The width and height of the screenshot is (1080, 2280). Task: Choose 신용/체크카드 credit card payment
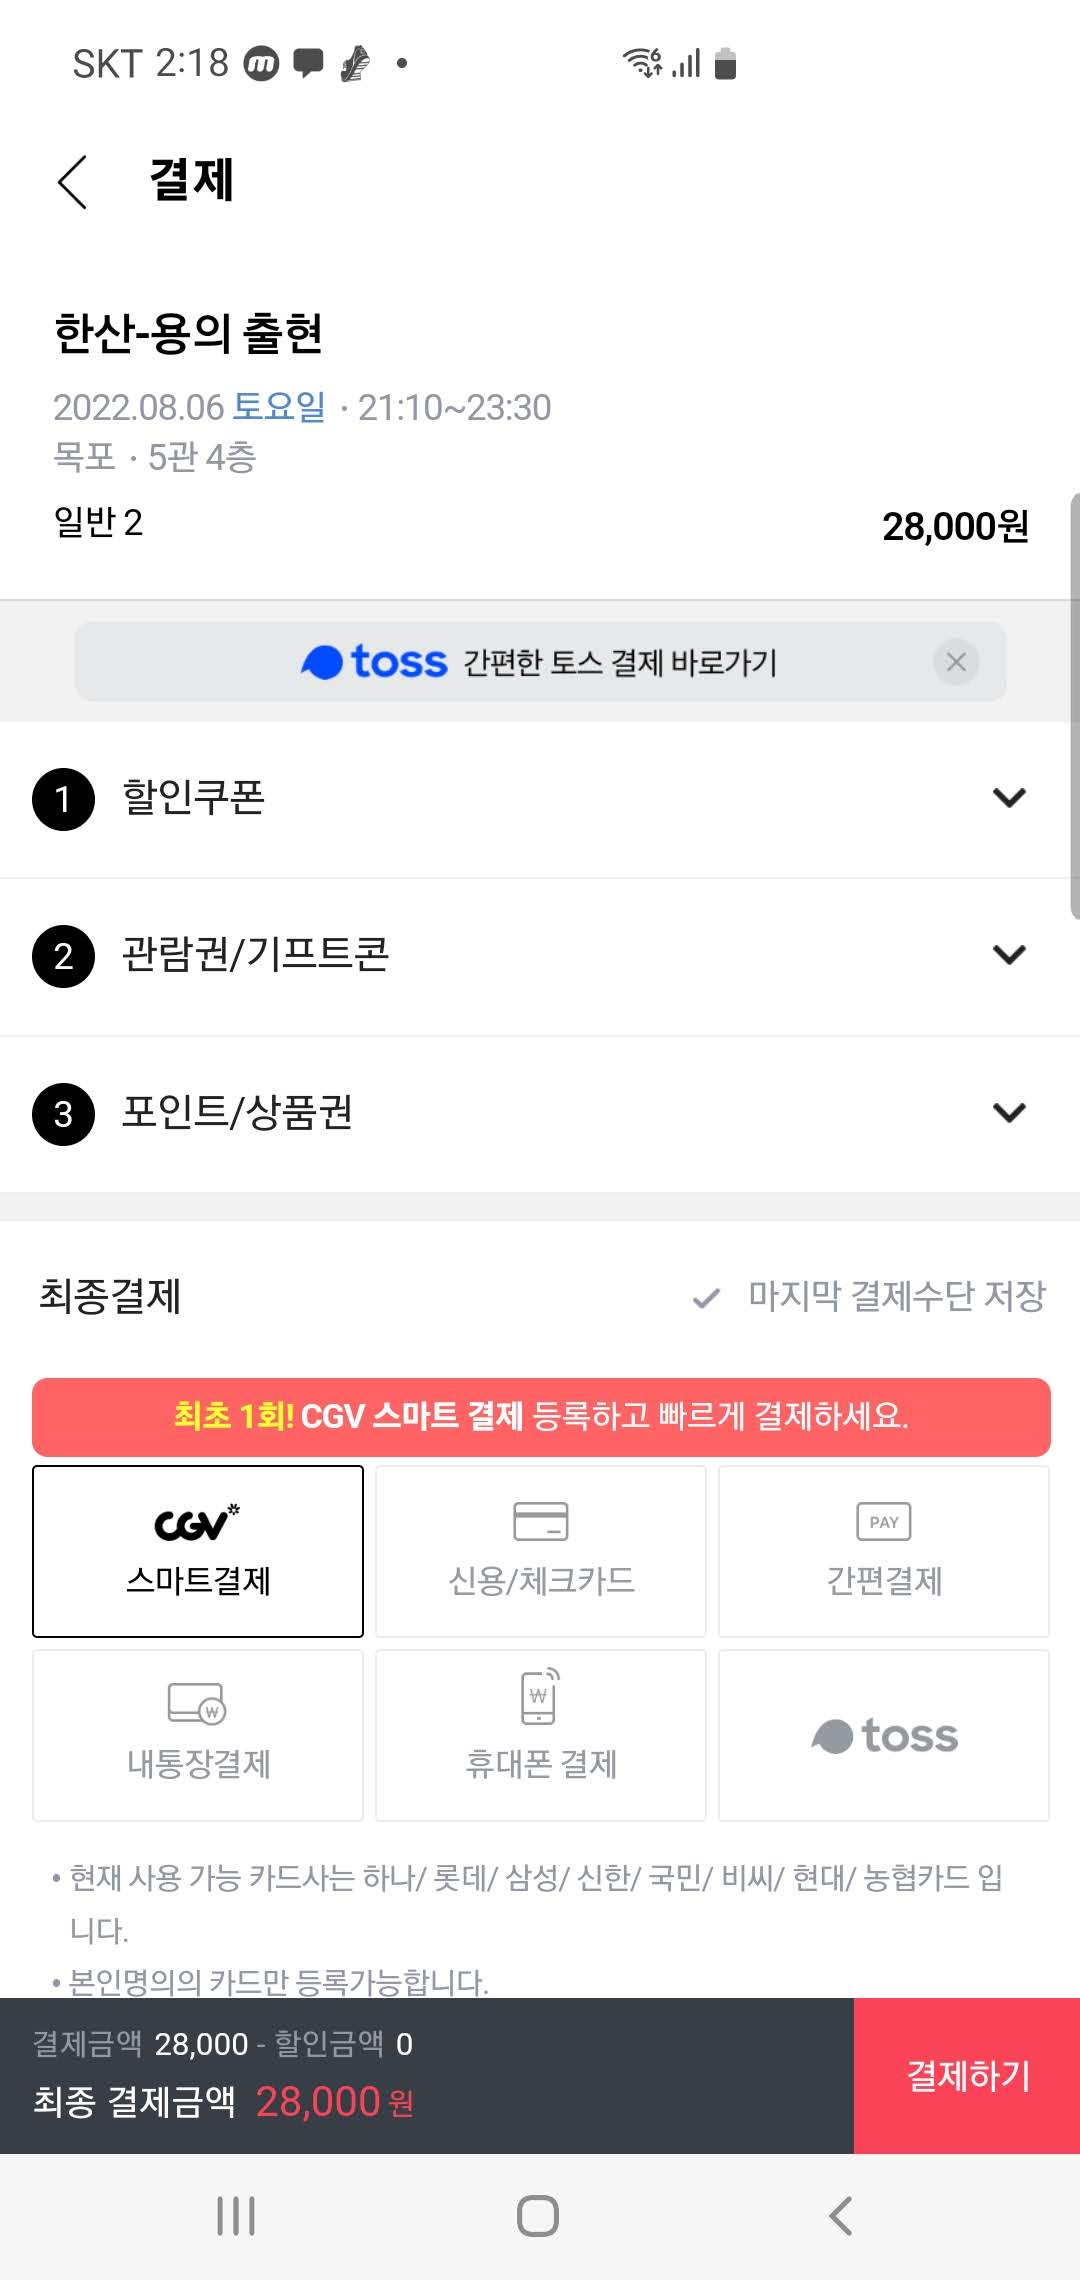pyautogui.click(x=540, y=1550)
